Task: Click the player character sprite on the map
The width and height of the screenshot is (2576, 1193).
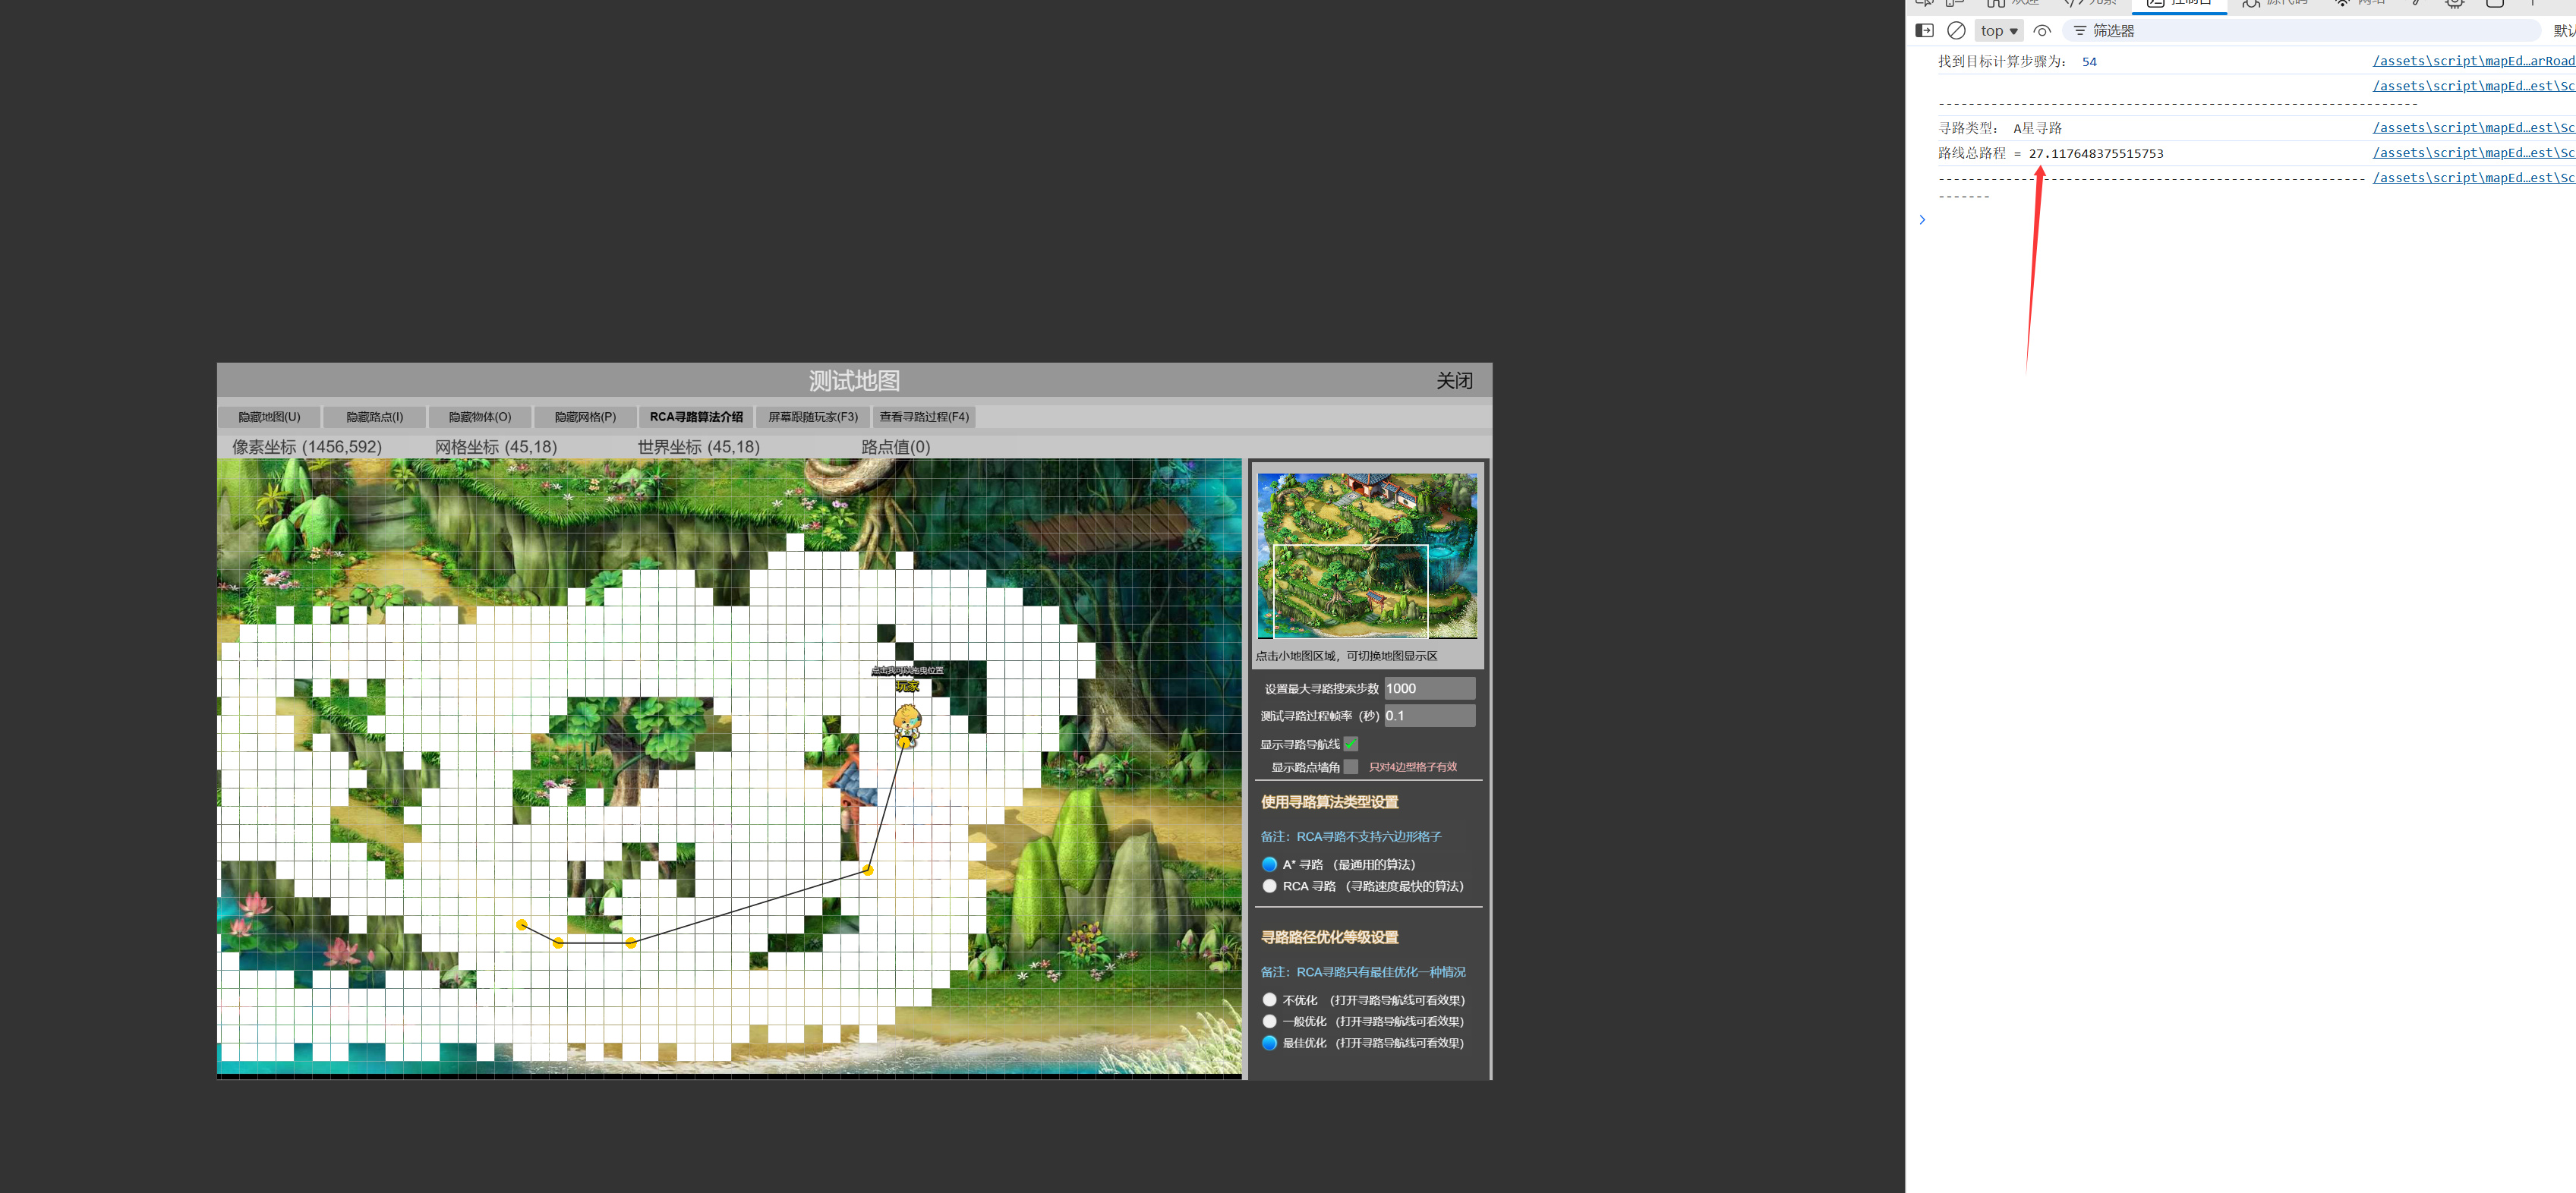Action: (906, 724)
